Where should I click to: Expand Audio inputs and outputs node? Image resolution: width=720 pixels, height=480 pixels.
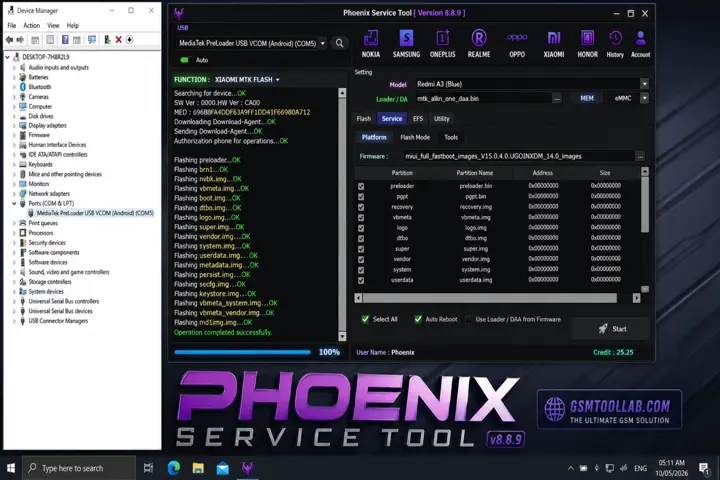[x=14, y=68]
